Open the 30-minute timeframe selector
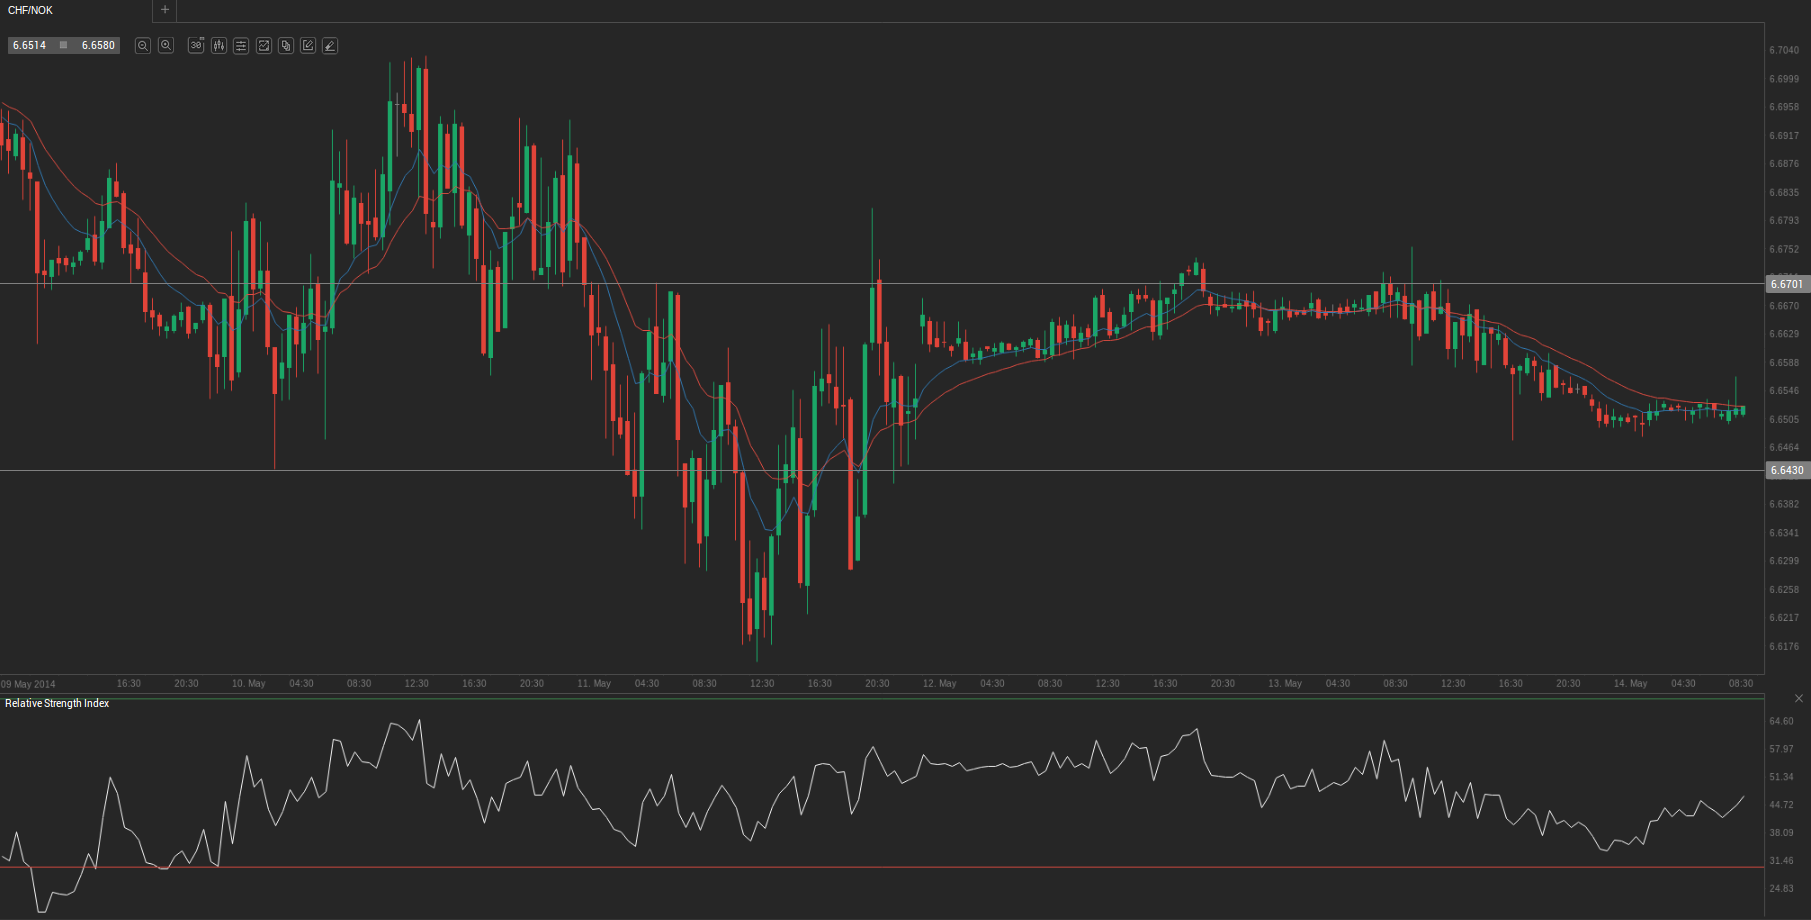The height and width of the screenshot is (920, 1811). coord(196,46)
